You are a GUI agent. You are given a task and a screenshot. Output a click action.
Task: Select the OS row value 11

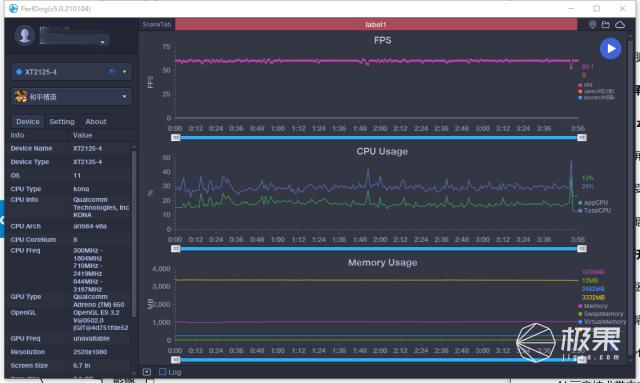[77, 176]
